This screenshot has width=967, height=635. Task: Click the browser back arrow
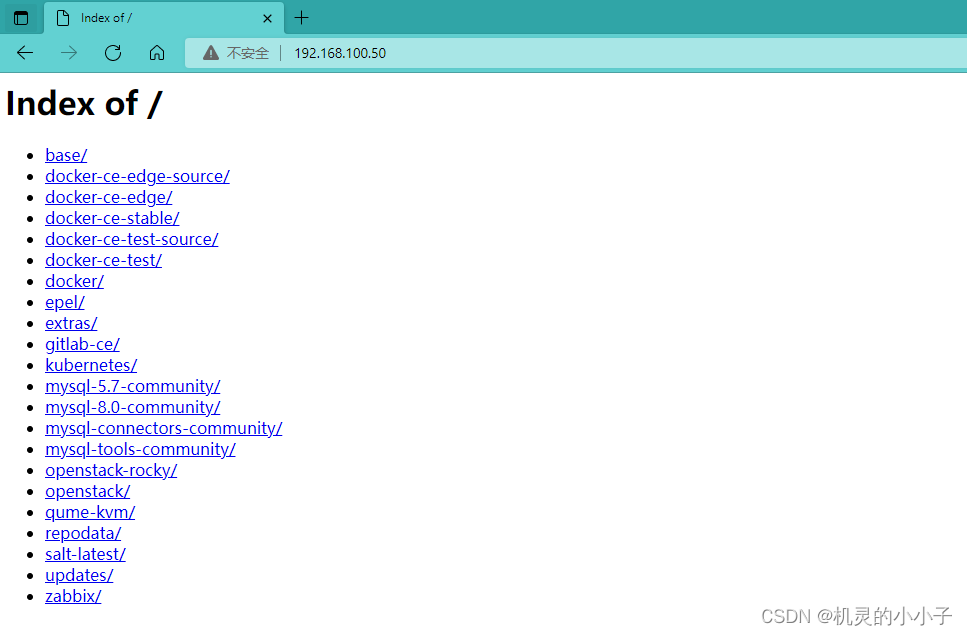pyautogui.click(x=25, y=53)
